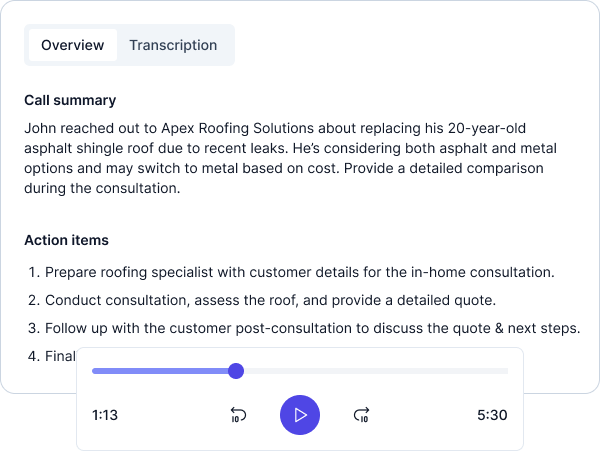Select the 'Follow up with the customer' action item
The image size is (600, 451).
pyautogui.click(x=312, y=328)
